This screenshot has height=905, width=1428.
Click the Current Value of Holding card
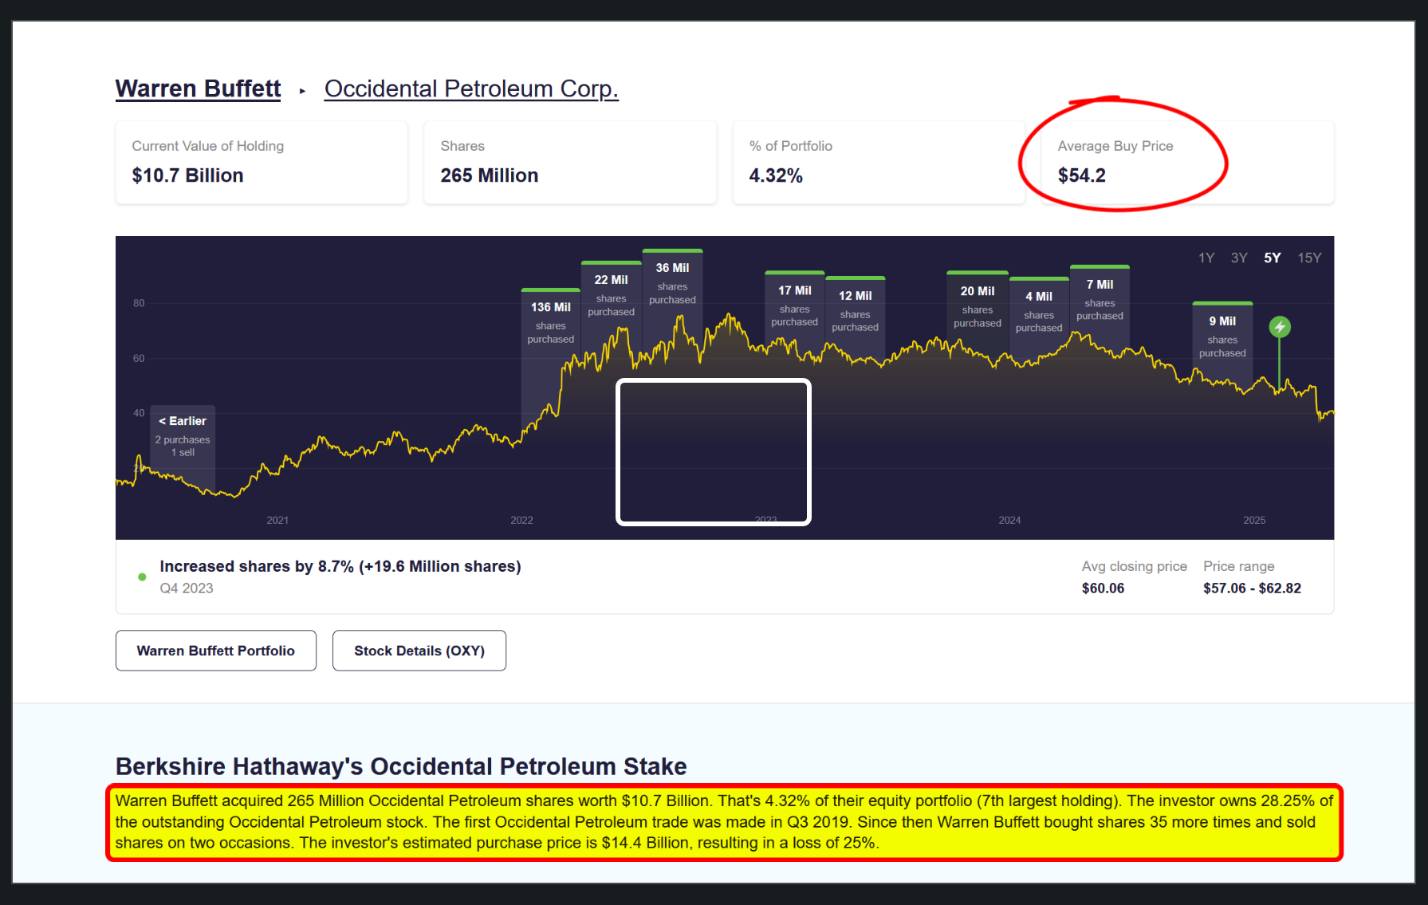pyautogui.click(x=261, y=162)
